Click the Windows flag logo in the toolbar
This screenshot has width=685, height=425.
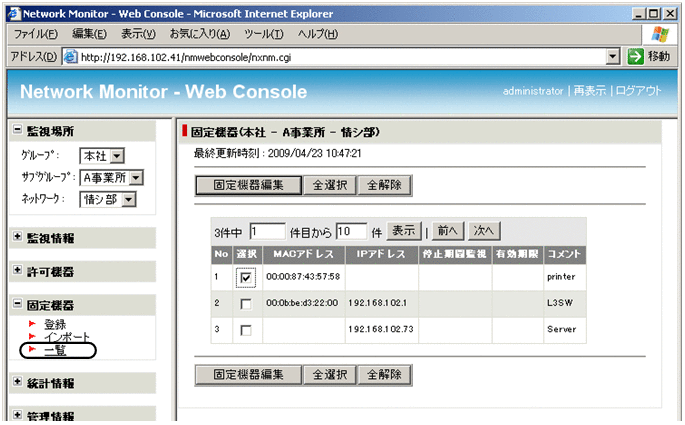[660, 34]
